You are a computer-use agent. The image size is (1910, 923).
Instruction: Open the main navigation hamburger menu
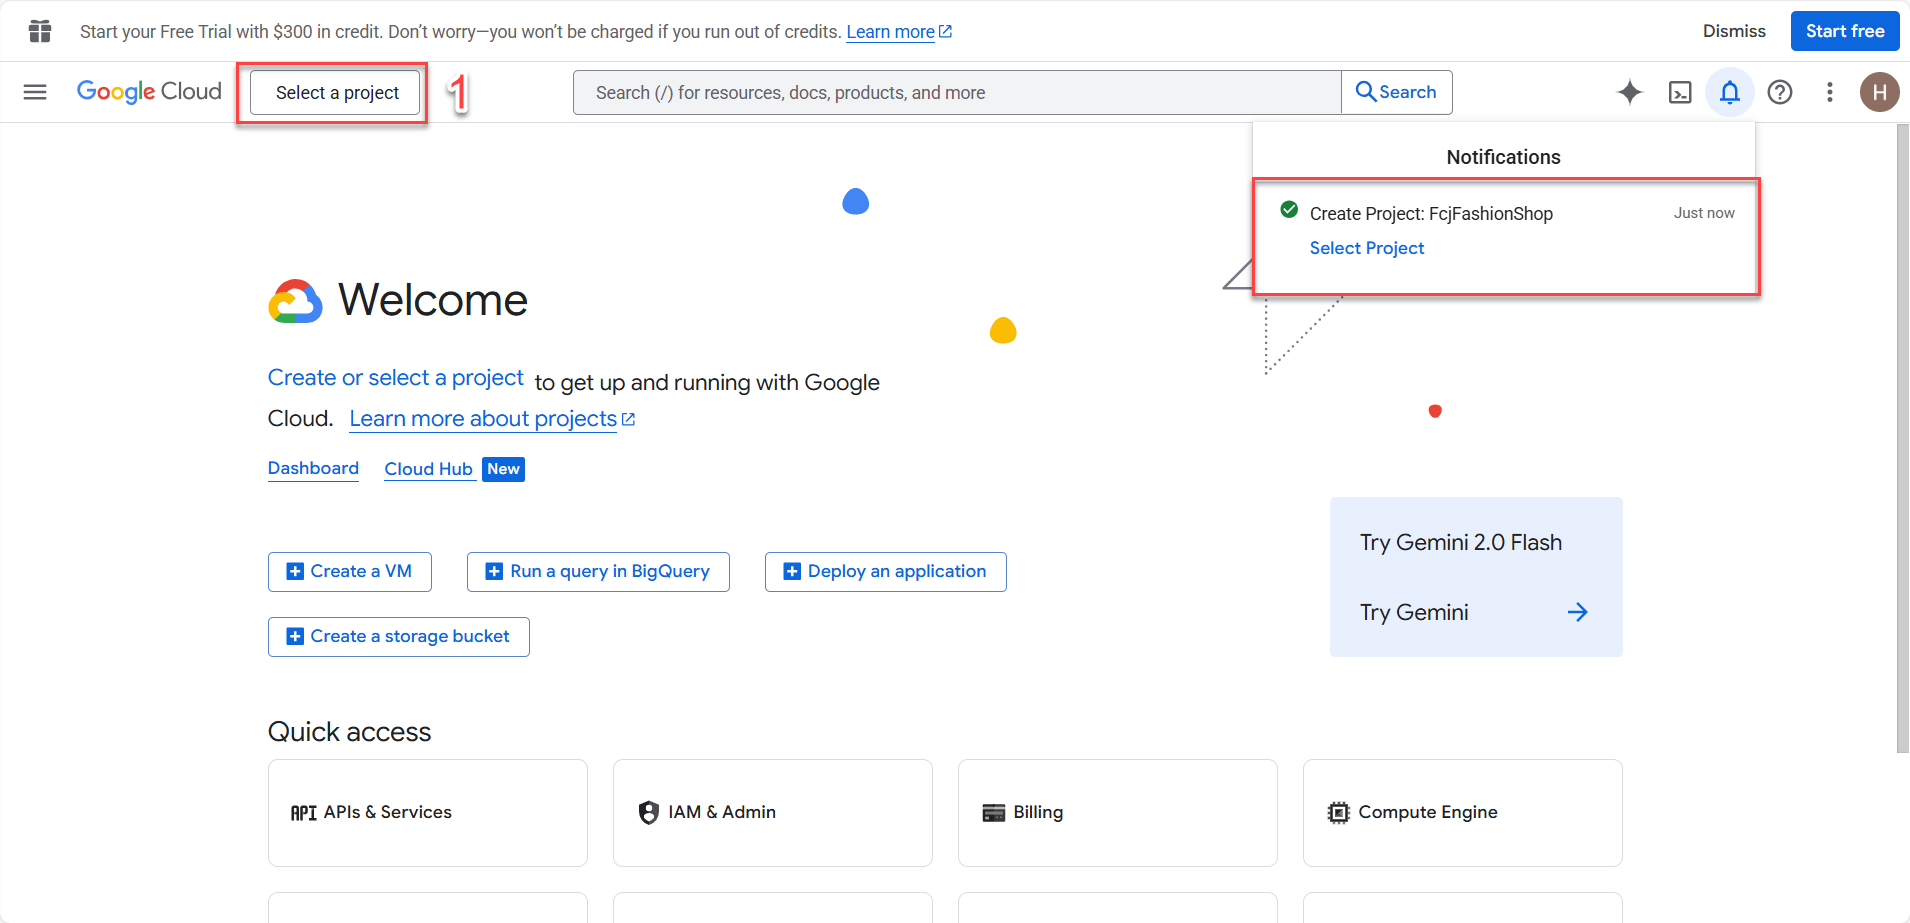tap(35, 92)
